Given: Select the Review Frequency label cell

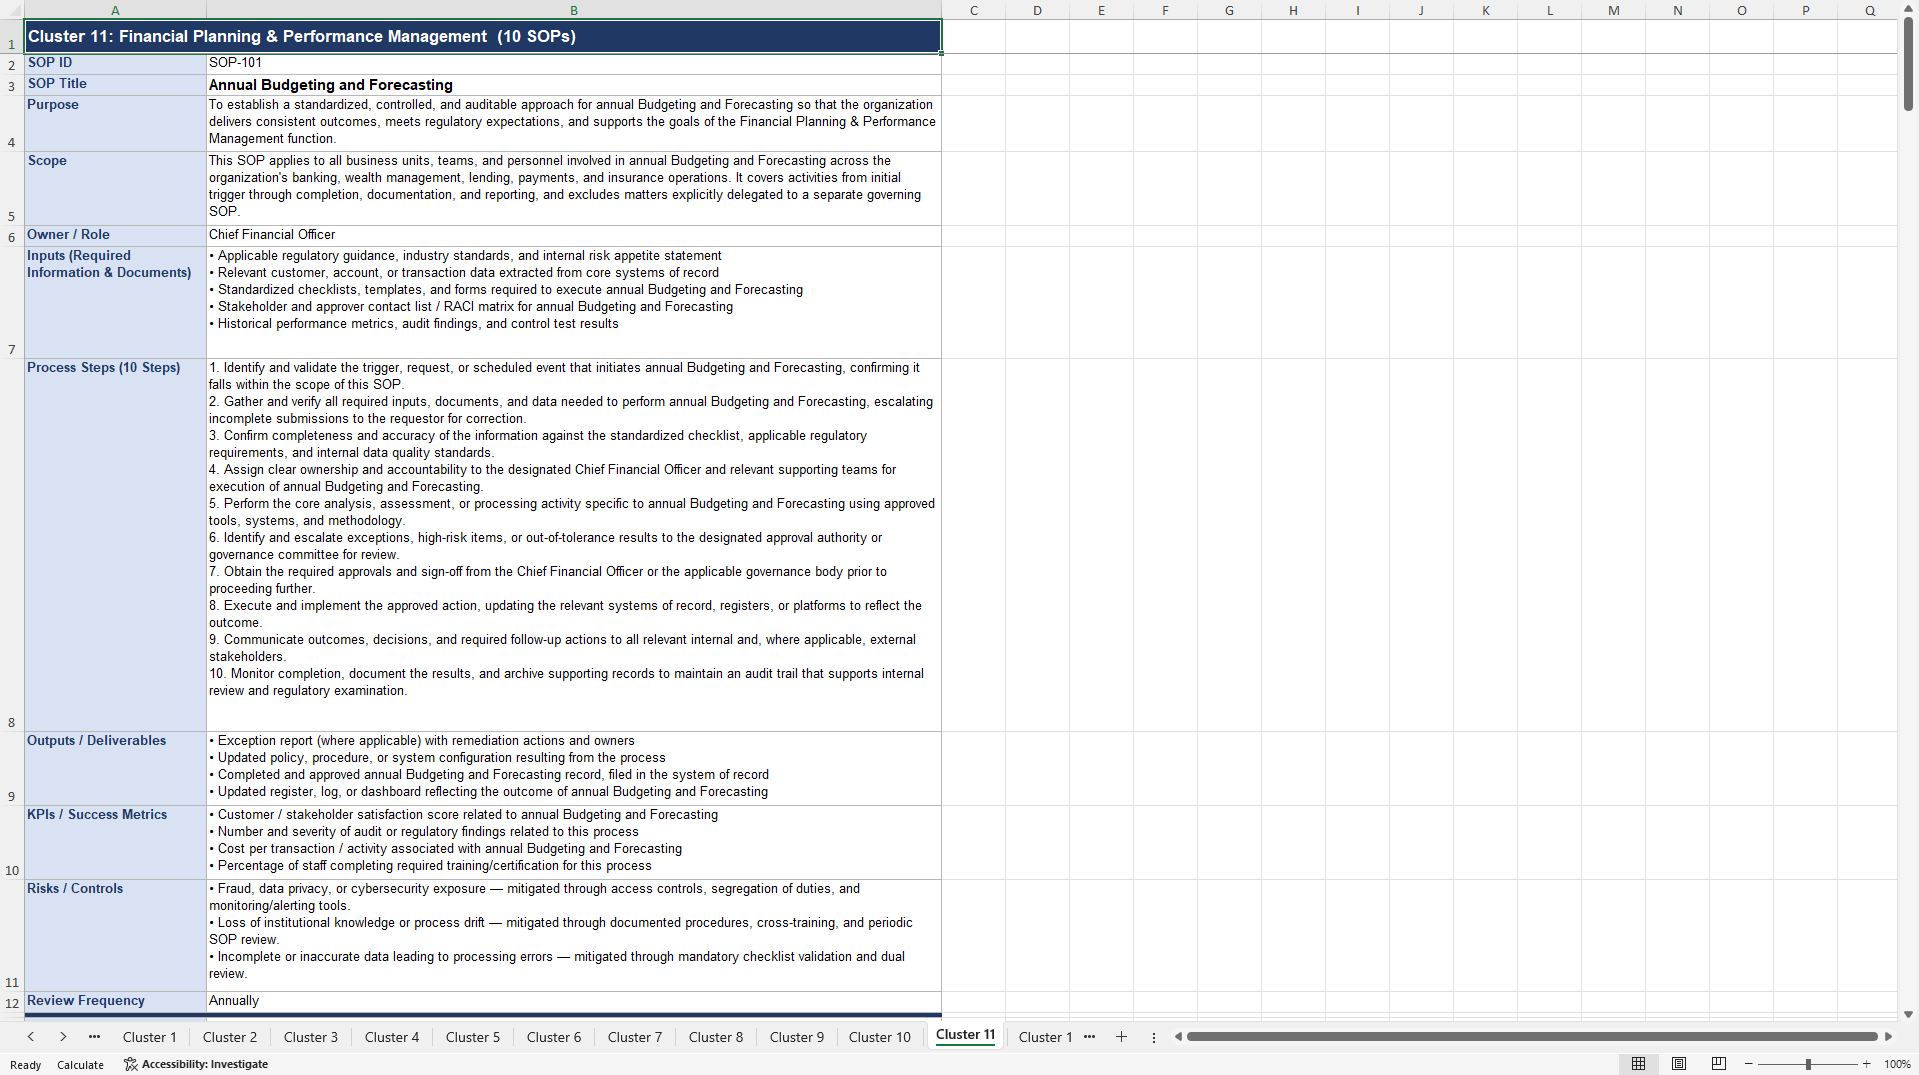Looking at the screenshot, I should point(115,1001).
